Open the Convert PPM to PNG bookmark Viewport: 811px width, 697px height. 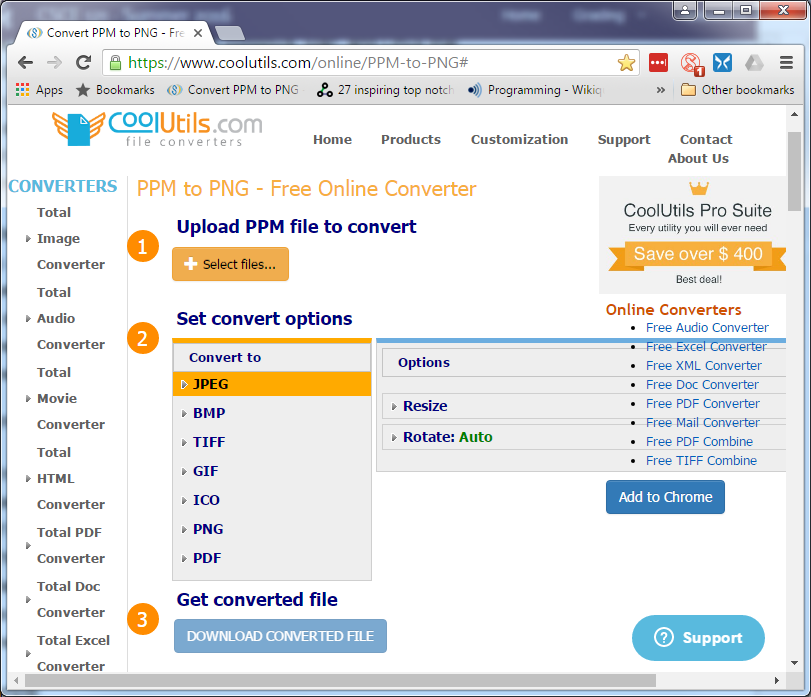coord(233,90)
